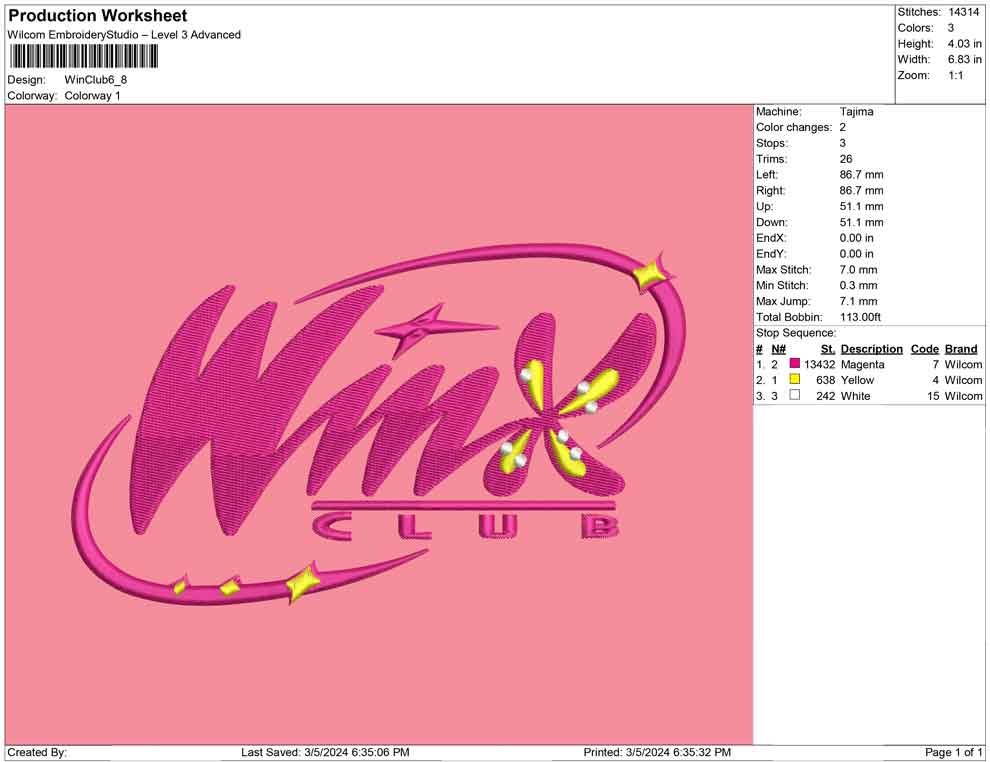Image resolution: width=990 pixels, height=762 pixels.
Task: Click the Trims value '26'
Action: tap(846, 159)
